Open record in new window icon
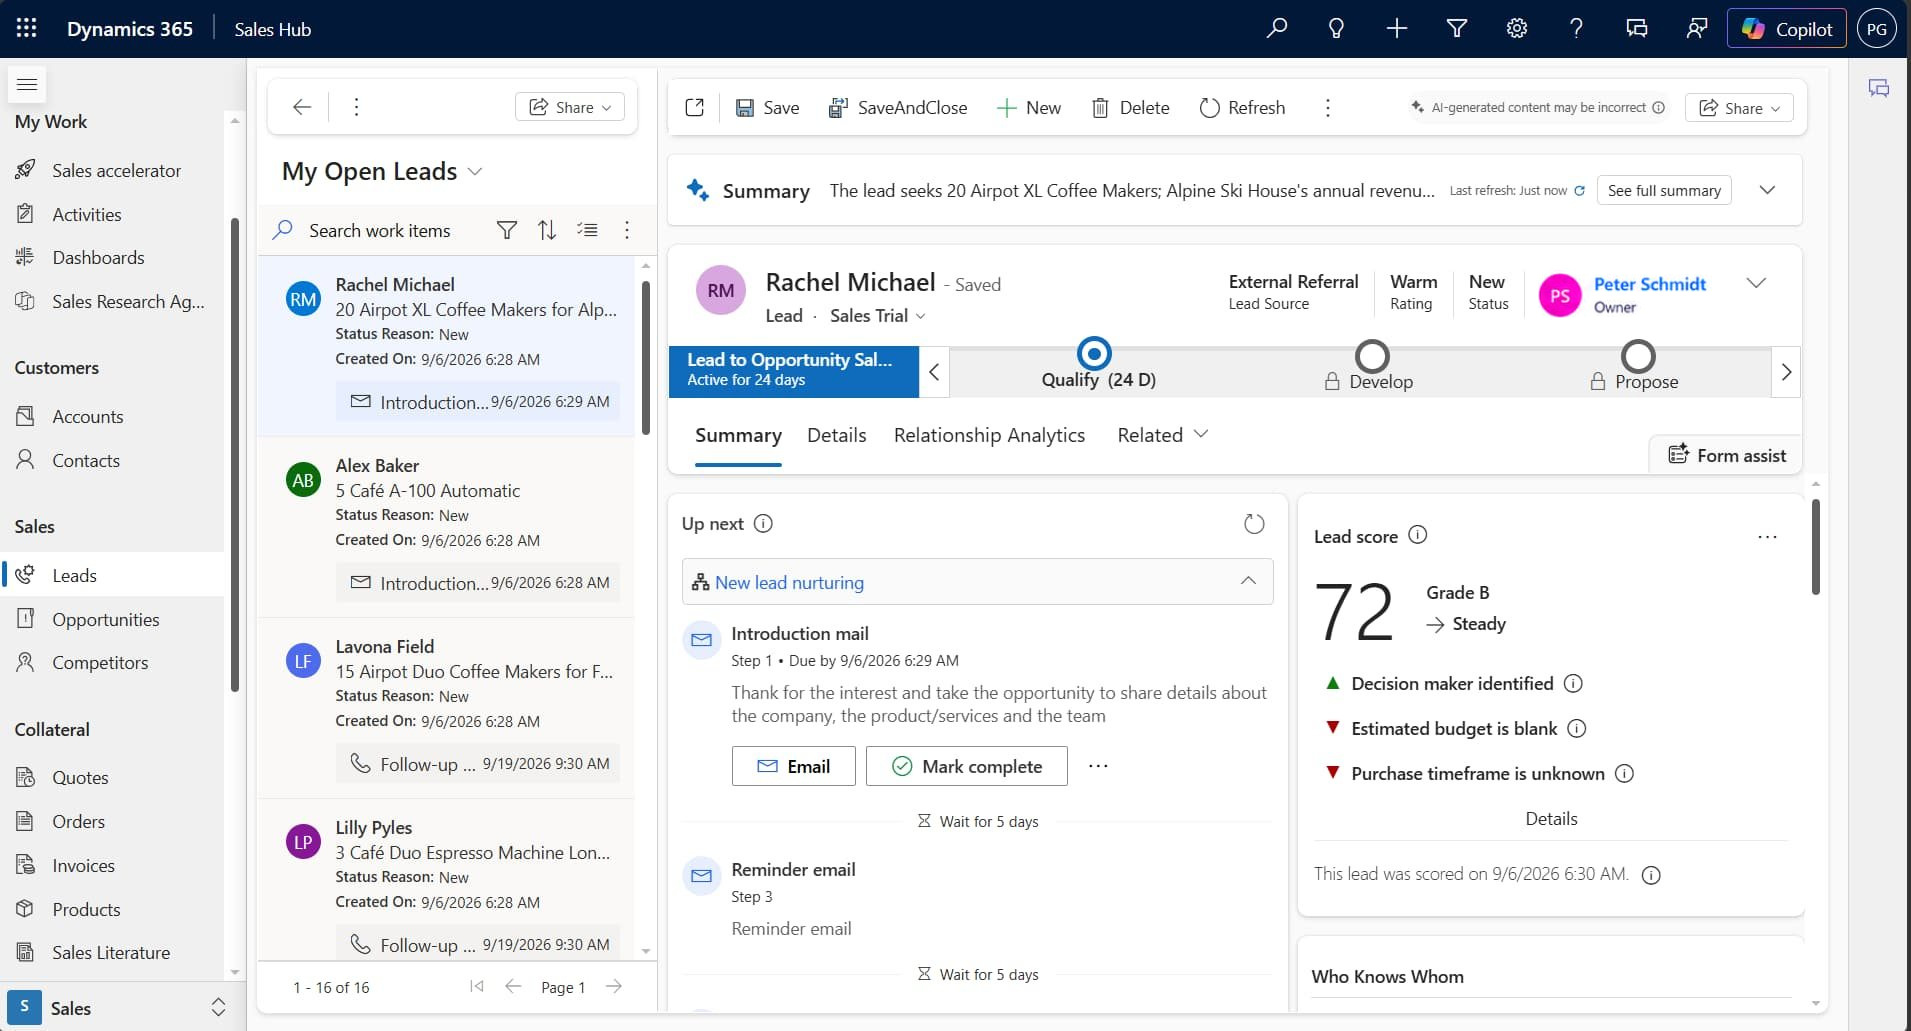Image resolution: width=1911 pixels, height=1031 pixels. [695, 107]
